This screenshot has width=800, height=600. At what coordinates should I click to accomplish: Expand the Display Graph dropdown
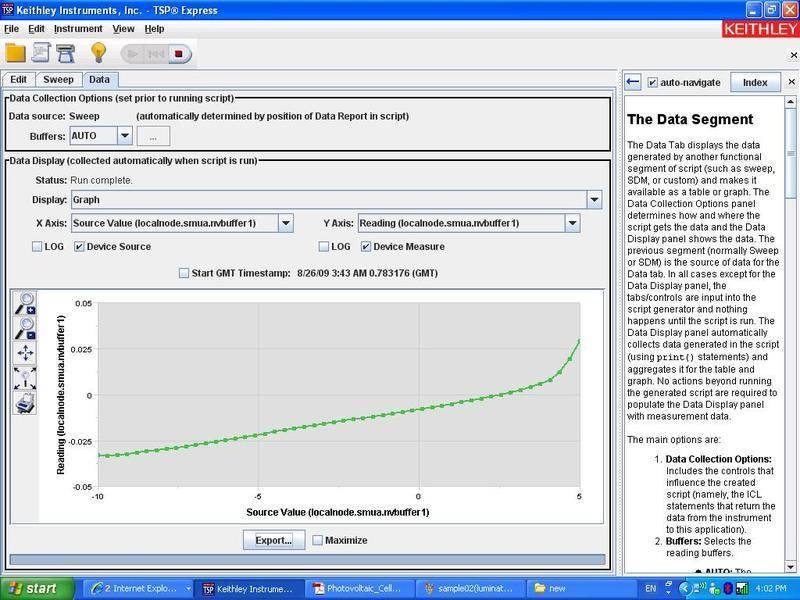pyautogui.click(x=594, y=199)
